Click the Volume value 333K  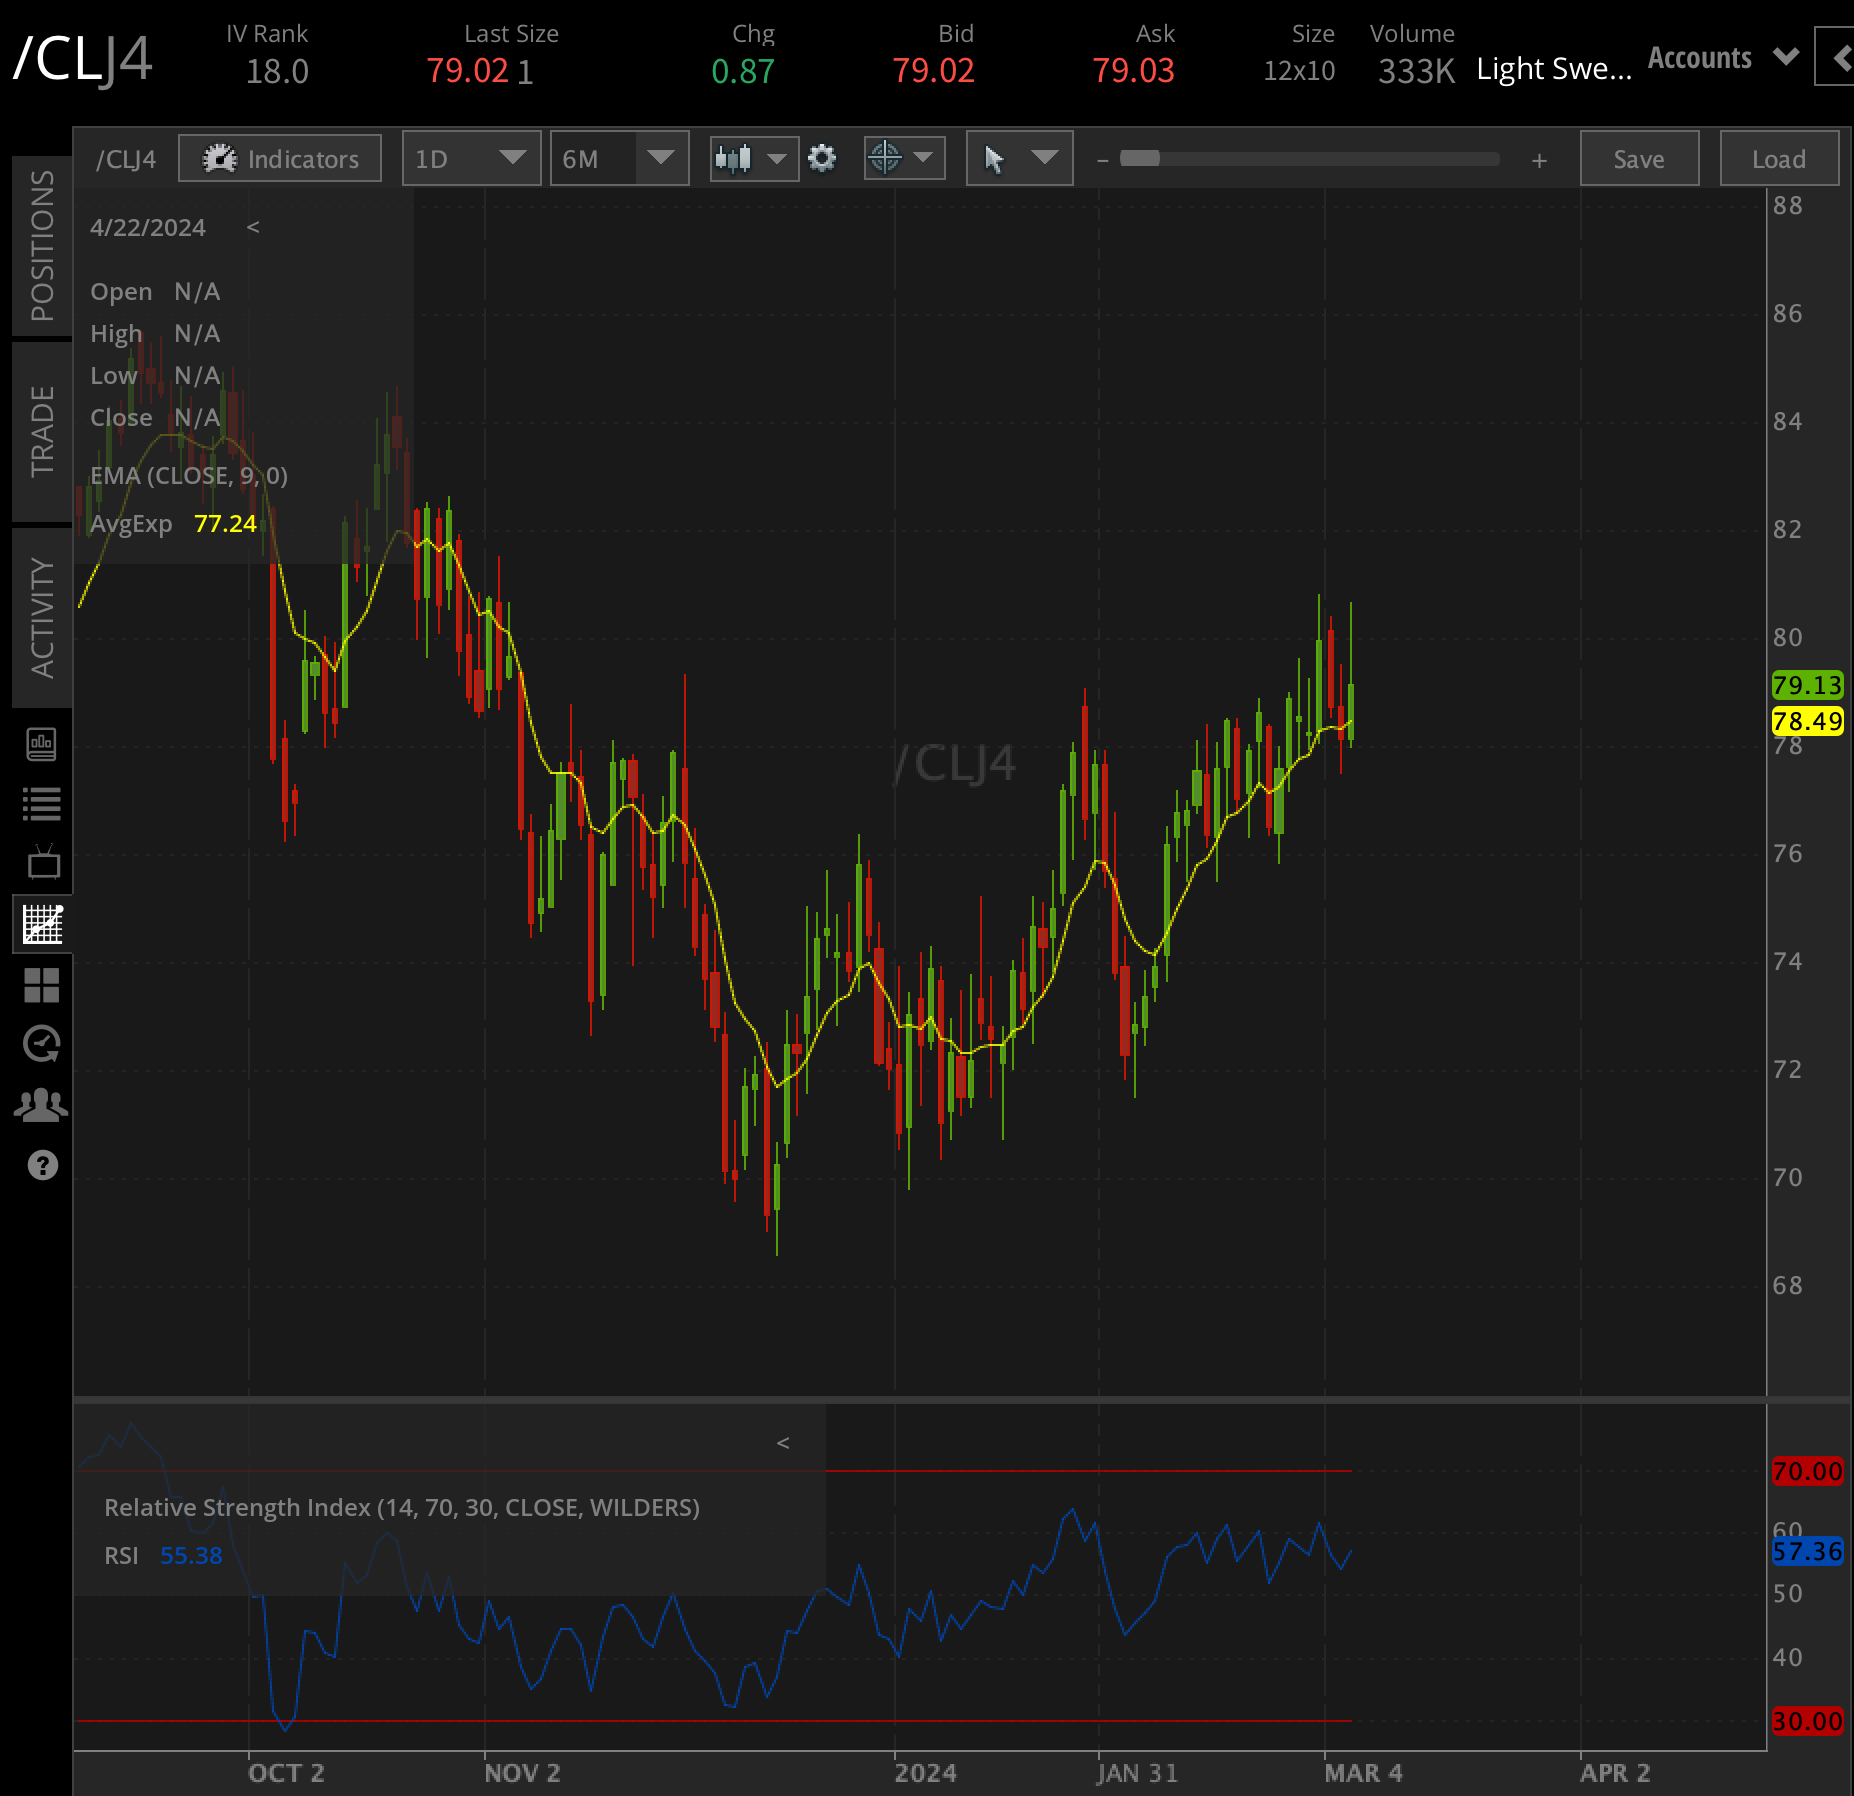1416,71
